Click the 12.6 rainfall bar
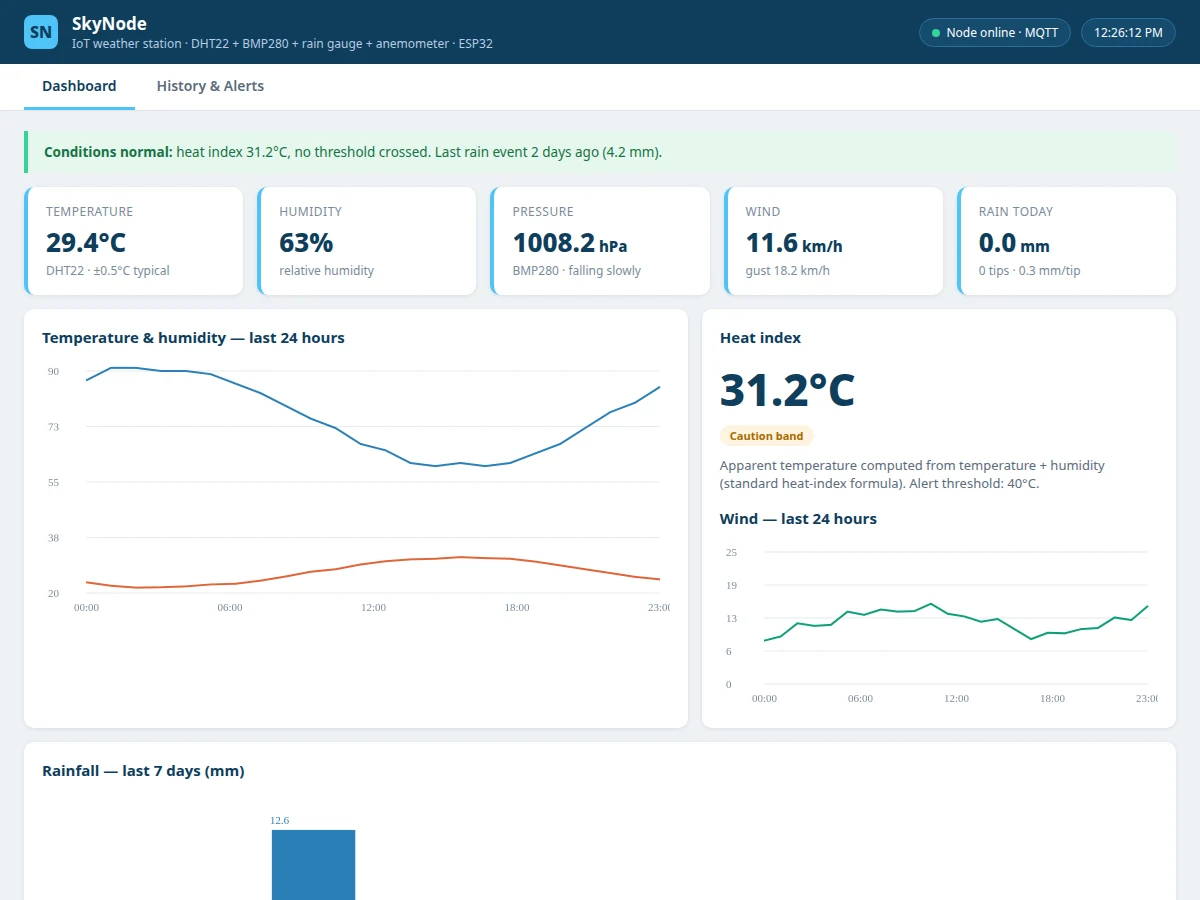 tap(313, 864)
